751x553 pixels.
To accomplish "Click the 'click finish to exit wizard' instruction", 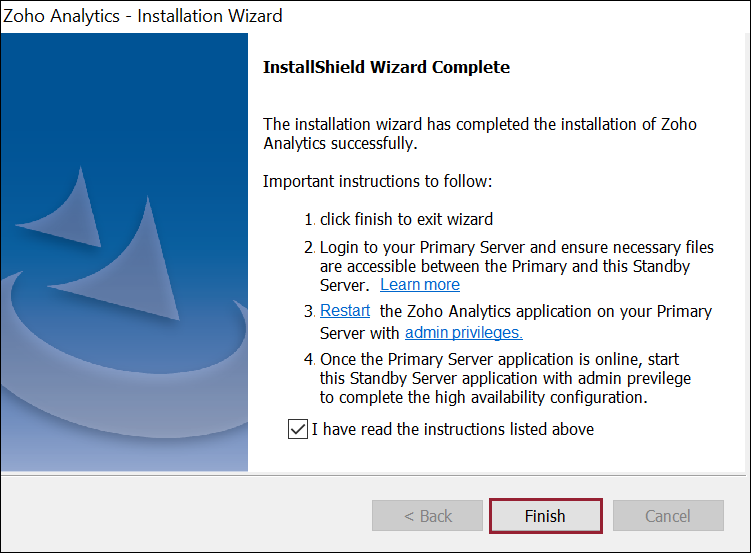I will click(x=406, y=219).
